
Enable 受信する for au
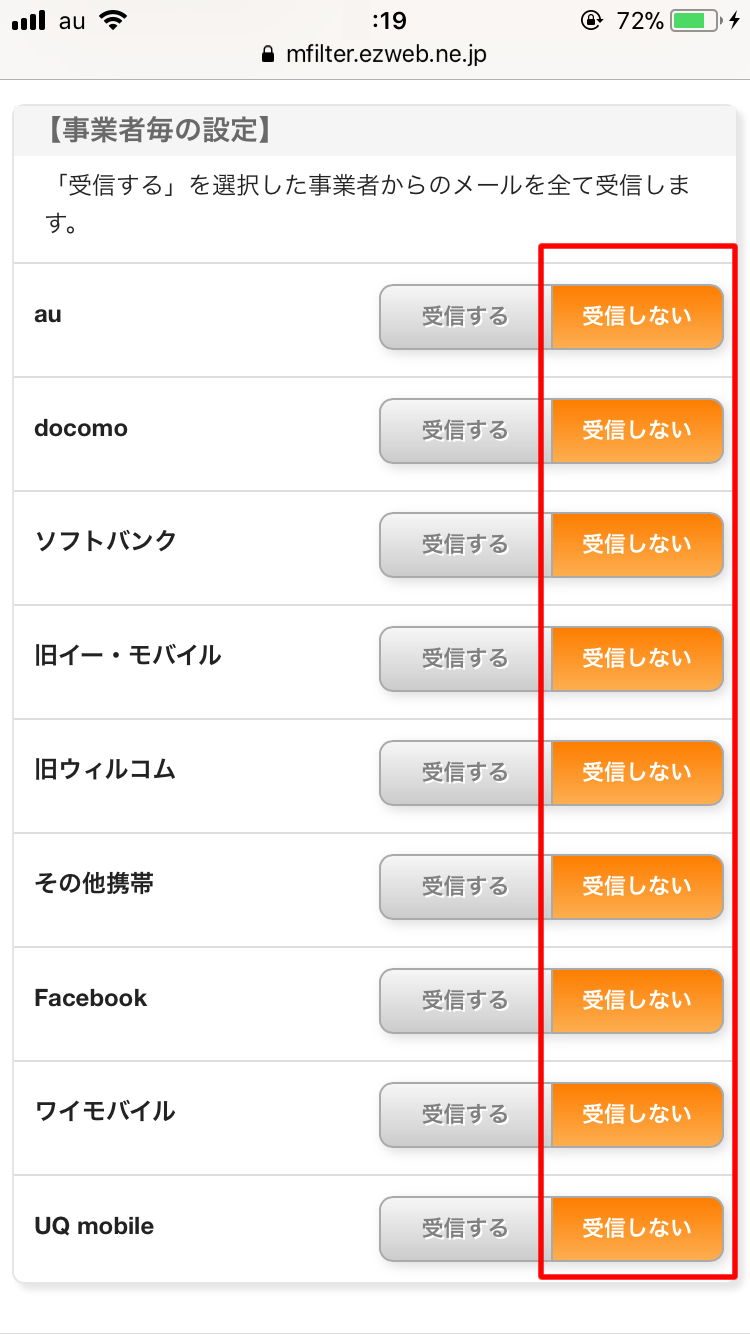465,317
